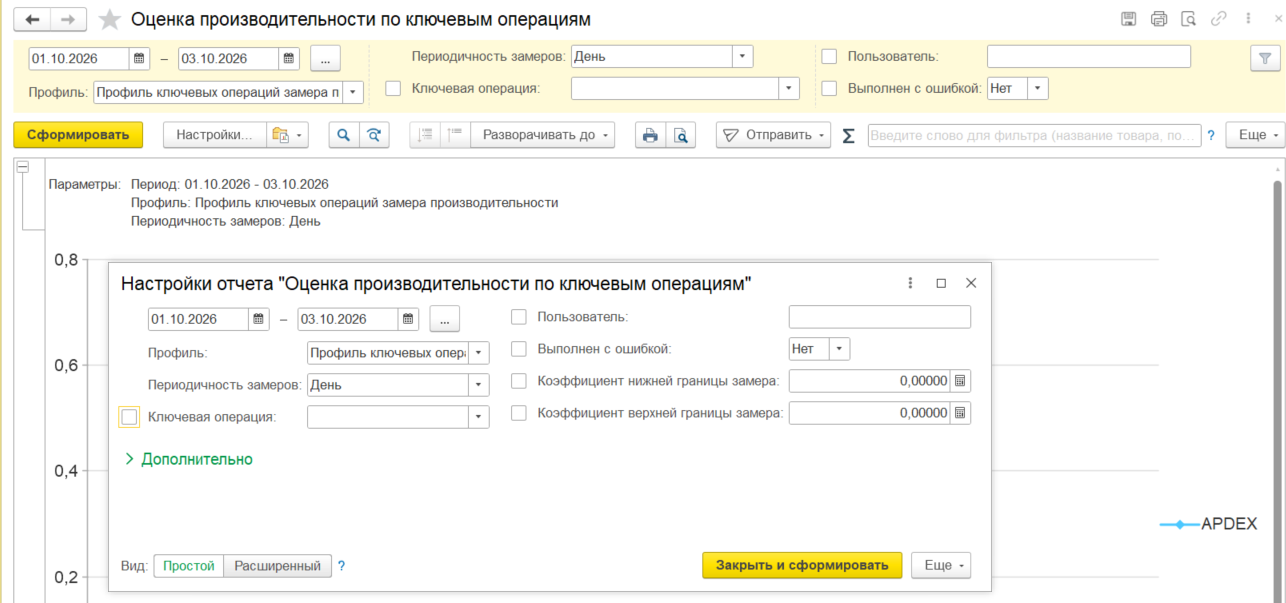The image size is (1286, 603).
Task: Open Профиль dropdown in settings dialog
Action: 479,353
